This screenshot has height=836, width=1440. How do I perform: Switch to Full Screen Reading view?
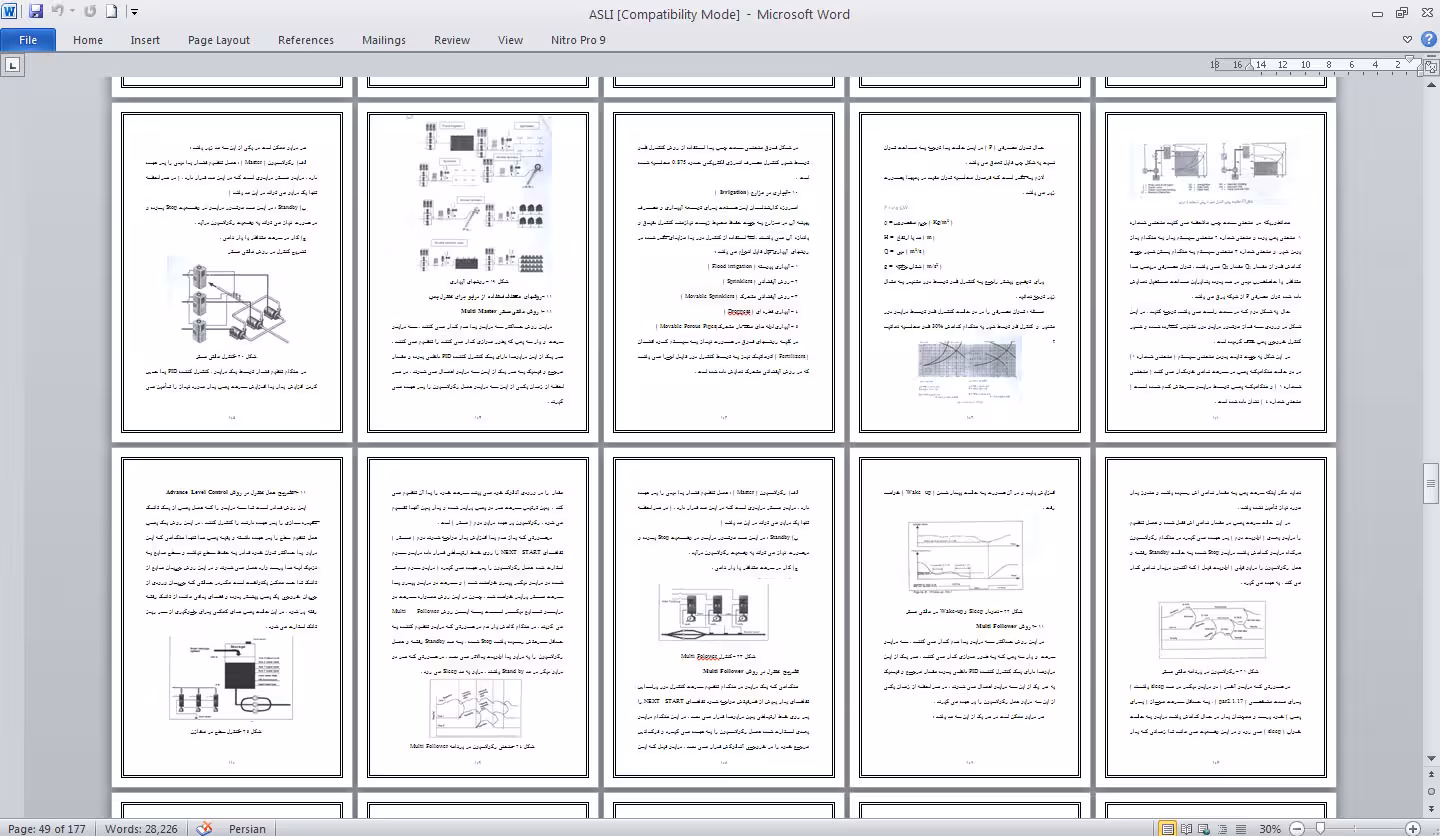(1185, 828)
